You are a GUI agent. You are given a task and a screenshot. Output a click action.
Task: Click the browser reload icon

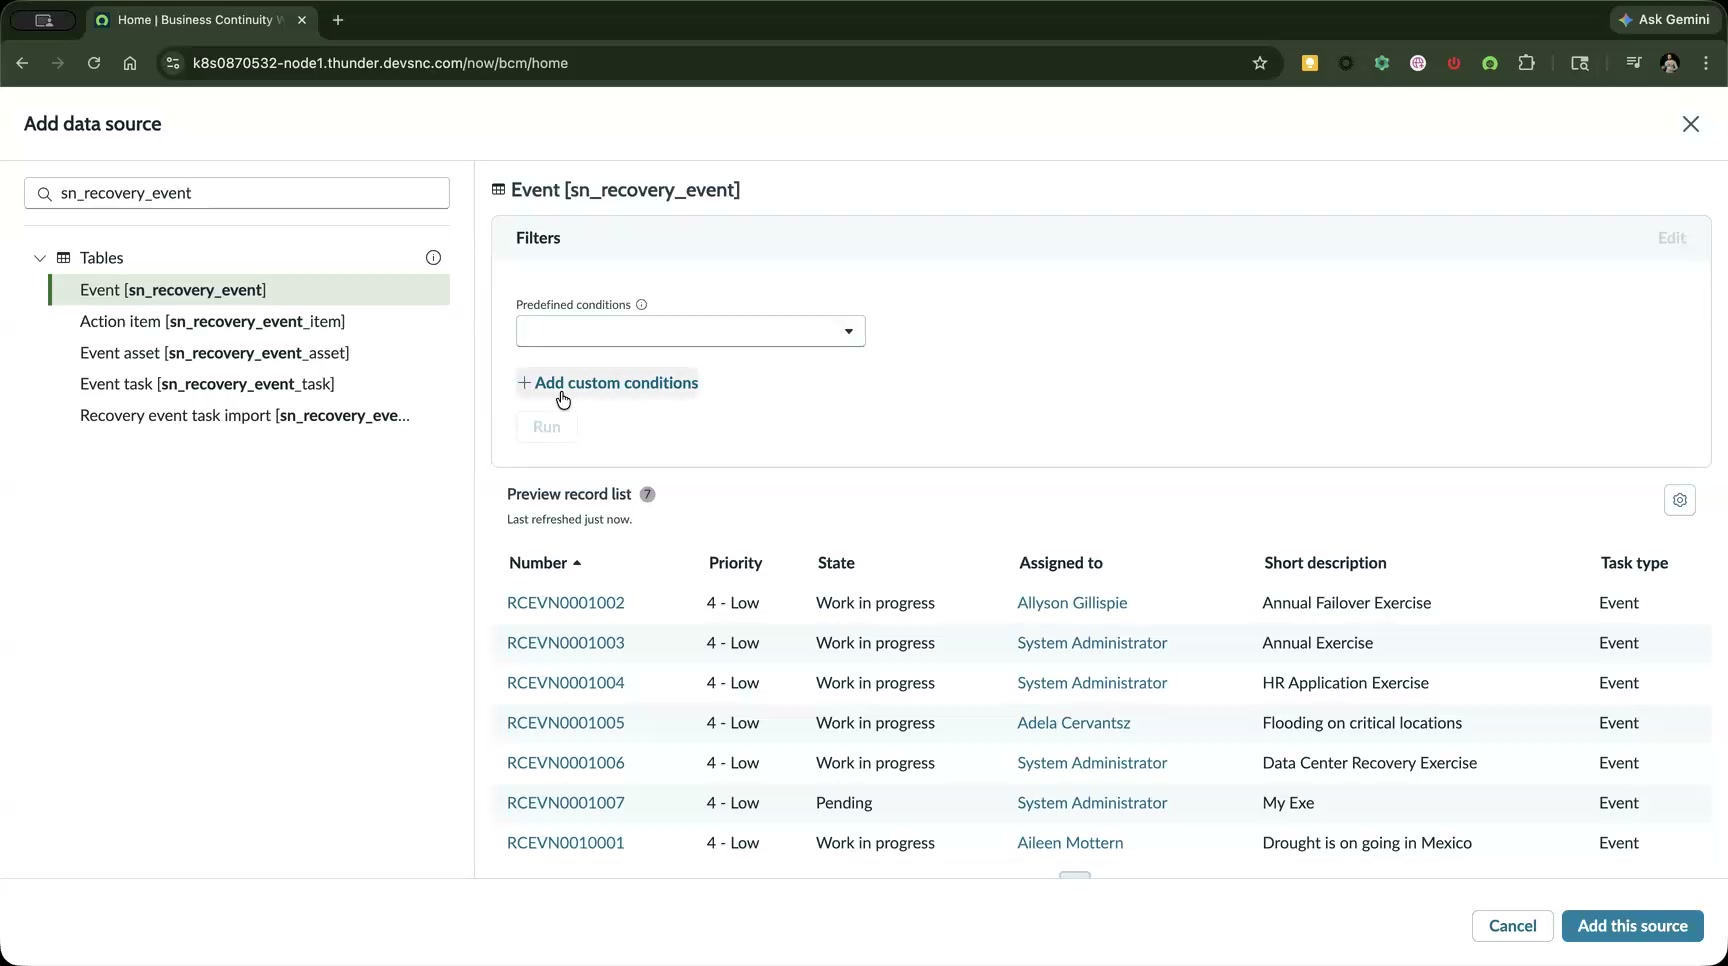pos(94,63)
